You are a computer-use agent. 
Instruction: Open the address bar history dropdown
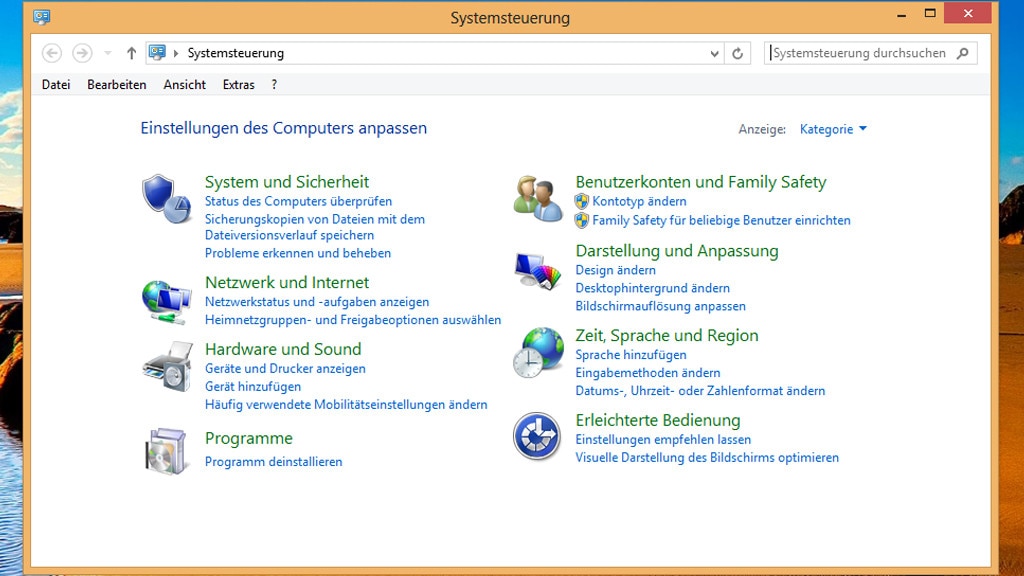(713, 53)
